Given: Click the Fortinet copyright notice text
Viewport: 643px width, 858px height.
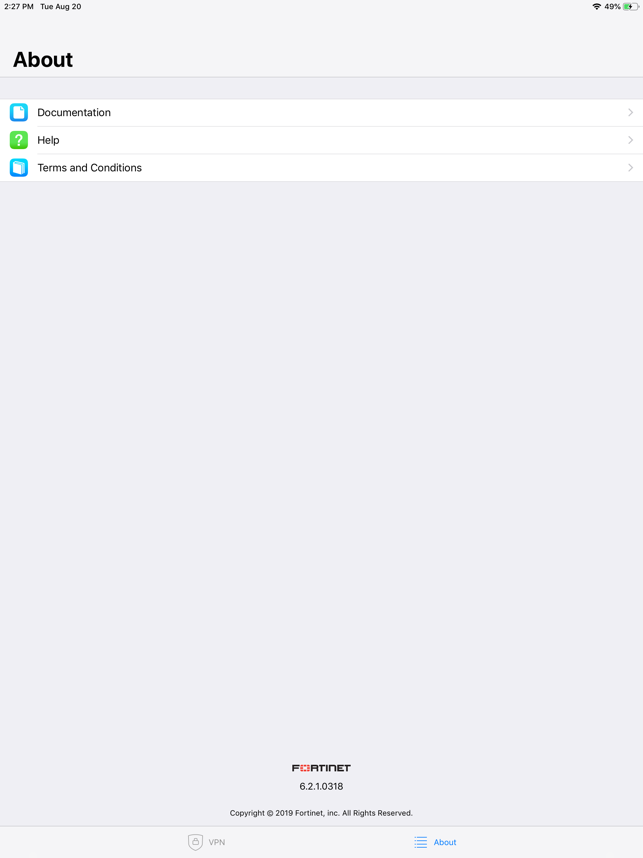Looking at the screenshot, I should [x=321, y=813].
